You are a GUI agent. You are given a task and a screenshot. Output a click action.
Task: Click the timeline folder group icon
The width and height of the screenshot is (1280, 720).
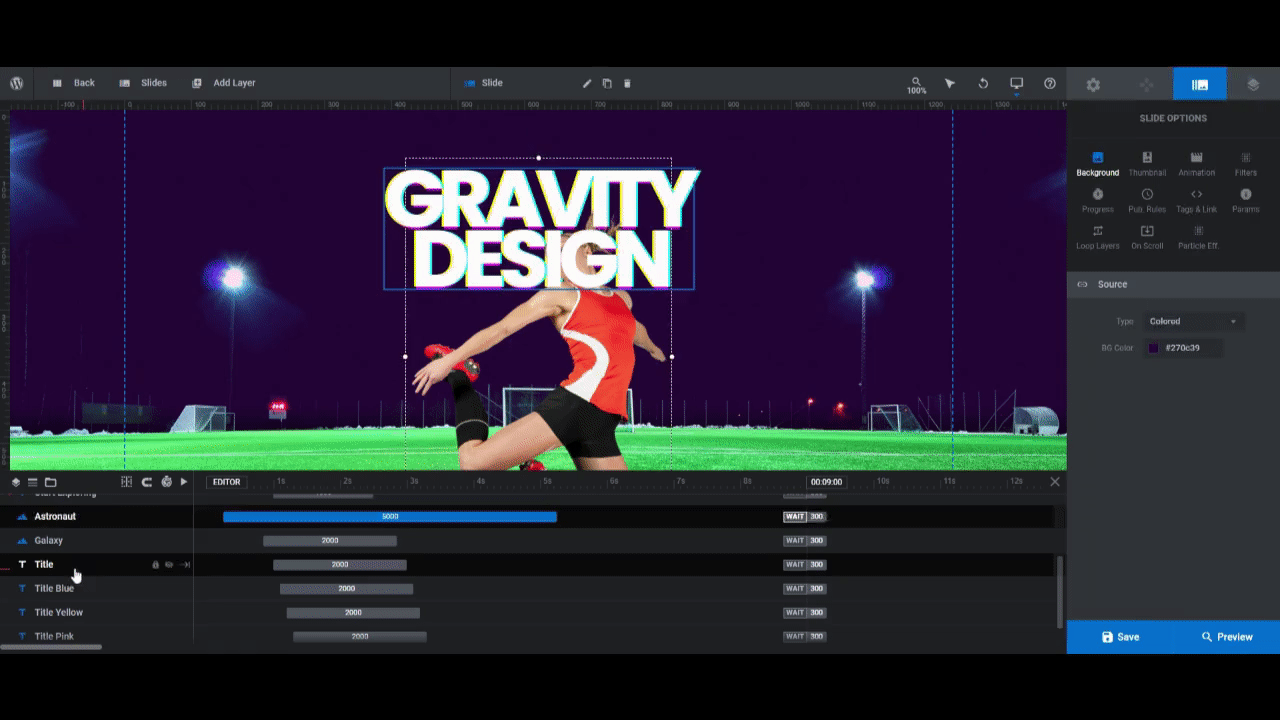[50, 482]
